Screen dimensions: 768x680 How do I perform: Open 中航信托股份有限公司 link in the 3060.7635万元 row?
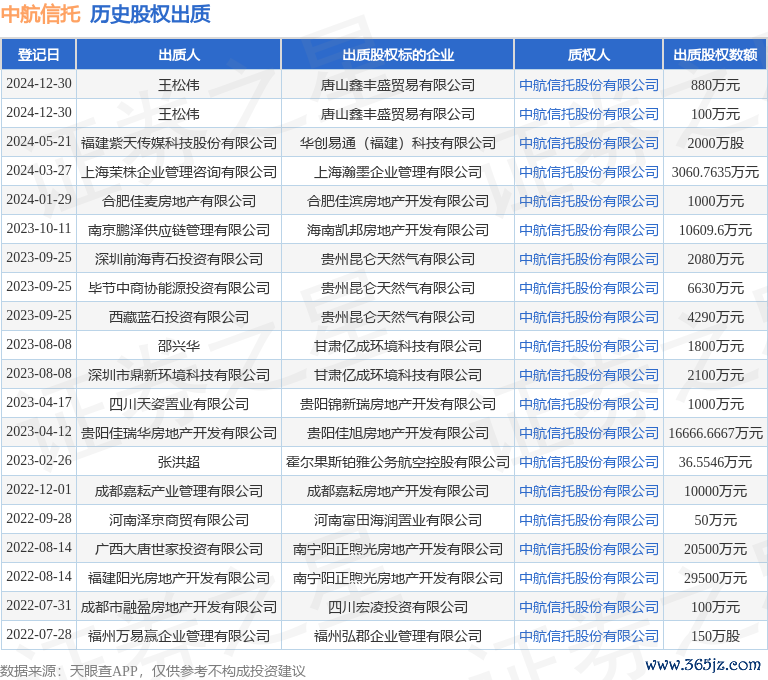point(589,172)
